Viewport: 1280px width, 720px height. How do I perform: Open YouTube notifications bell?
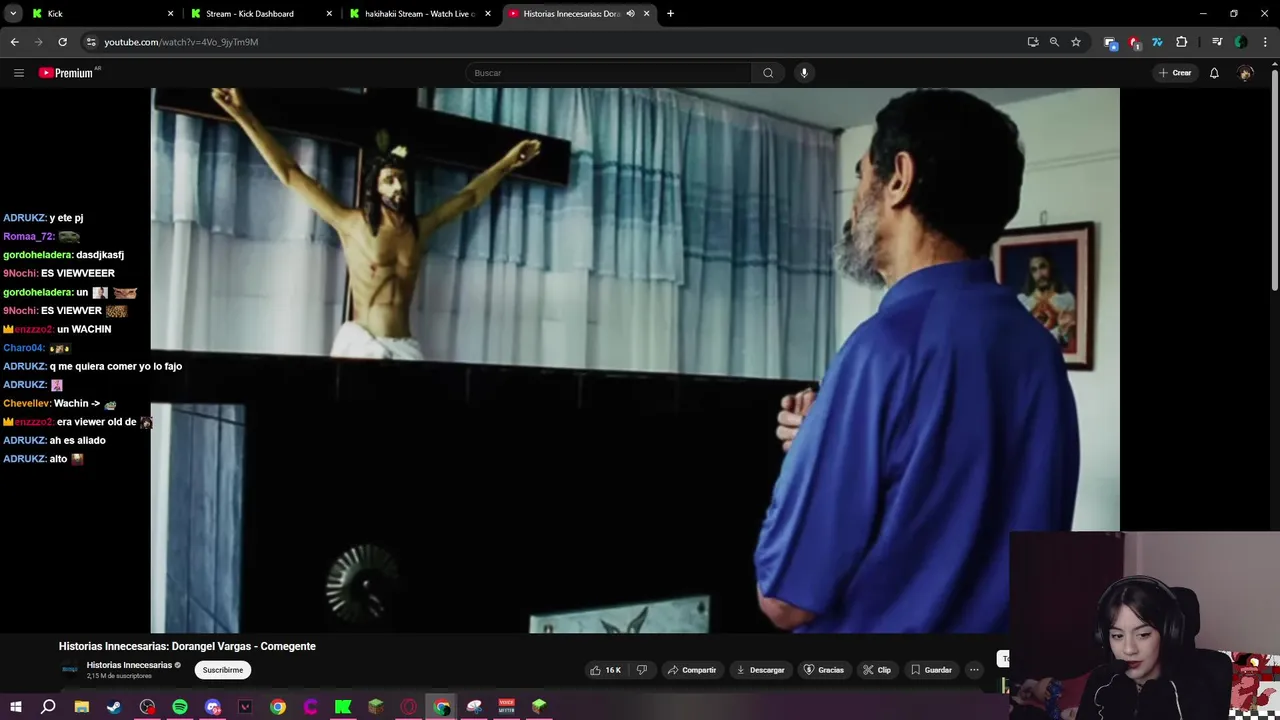coord(1214,73)
